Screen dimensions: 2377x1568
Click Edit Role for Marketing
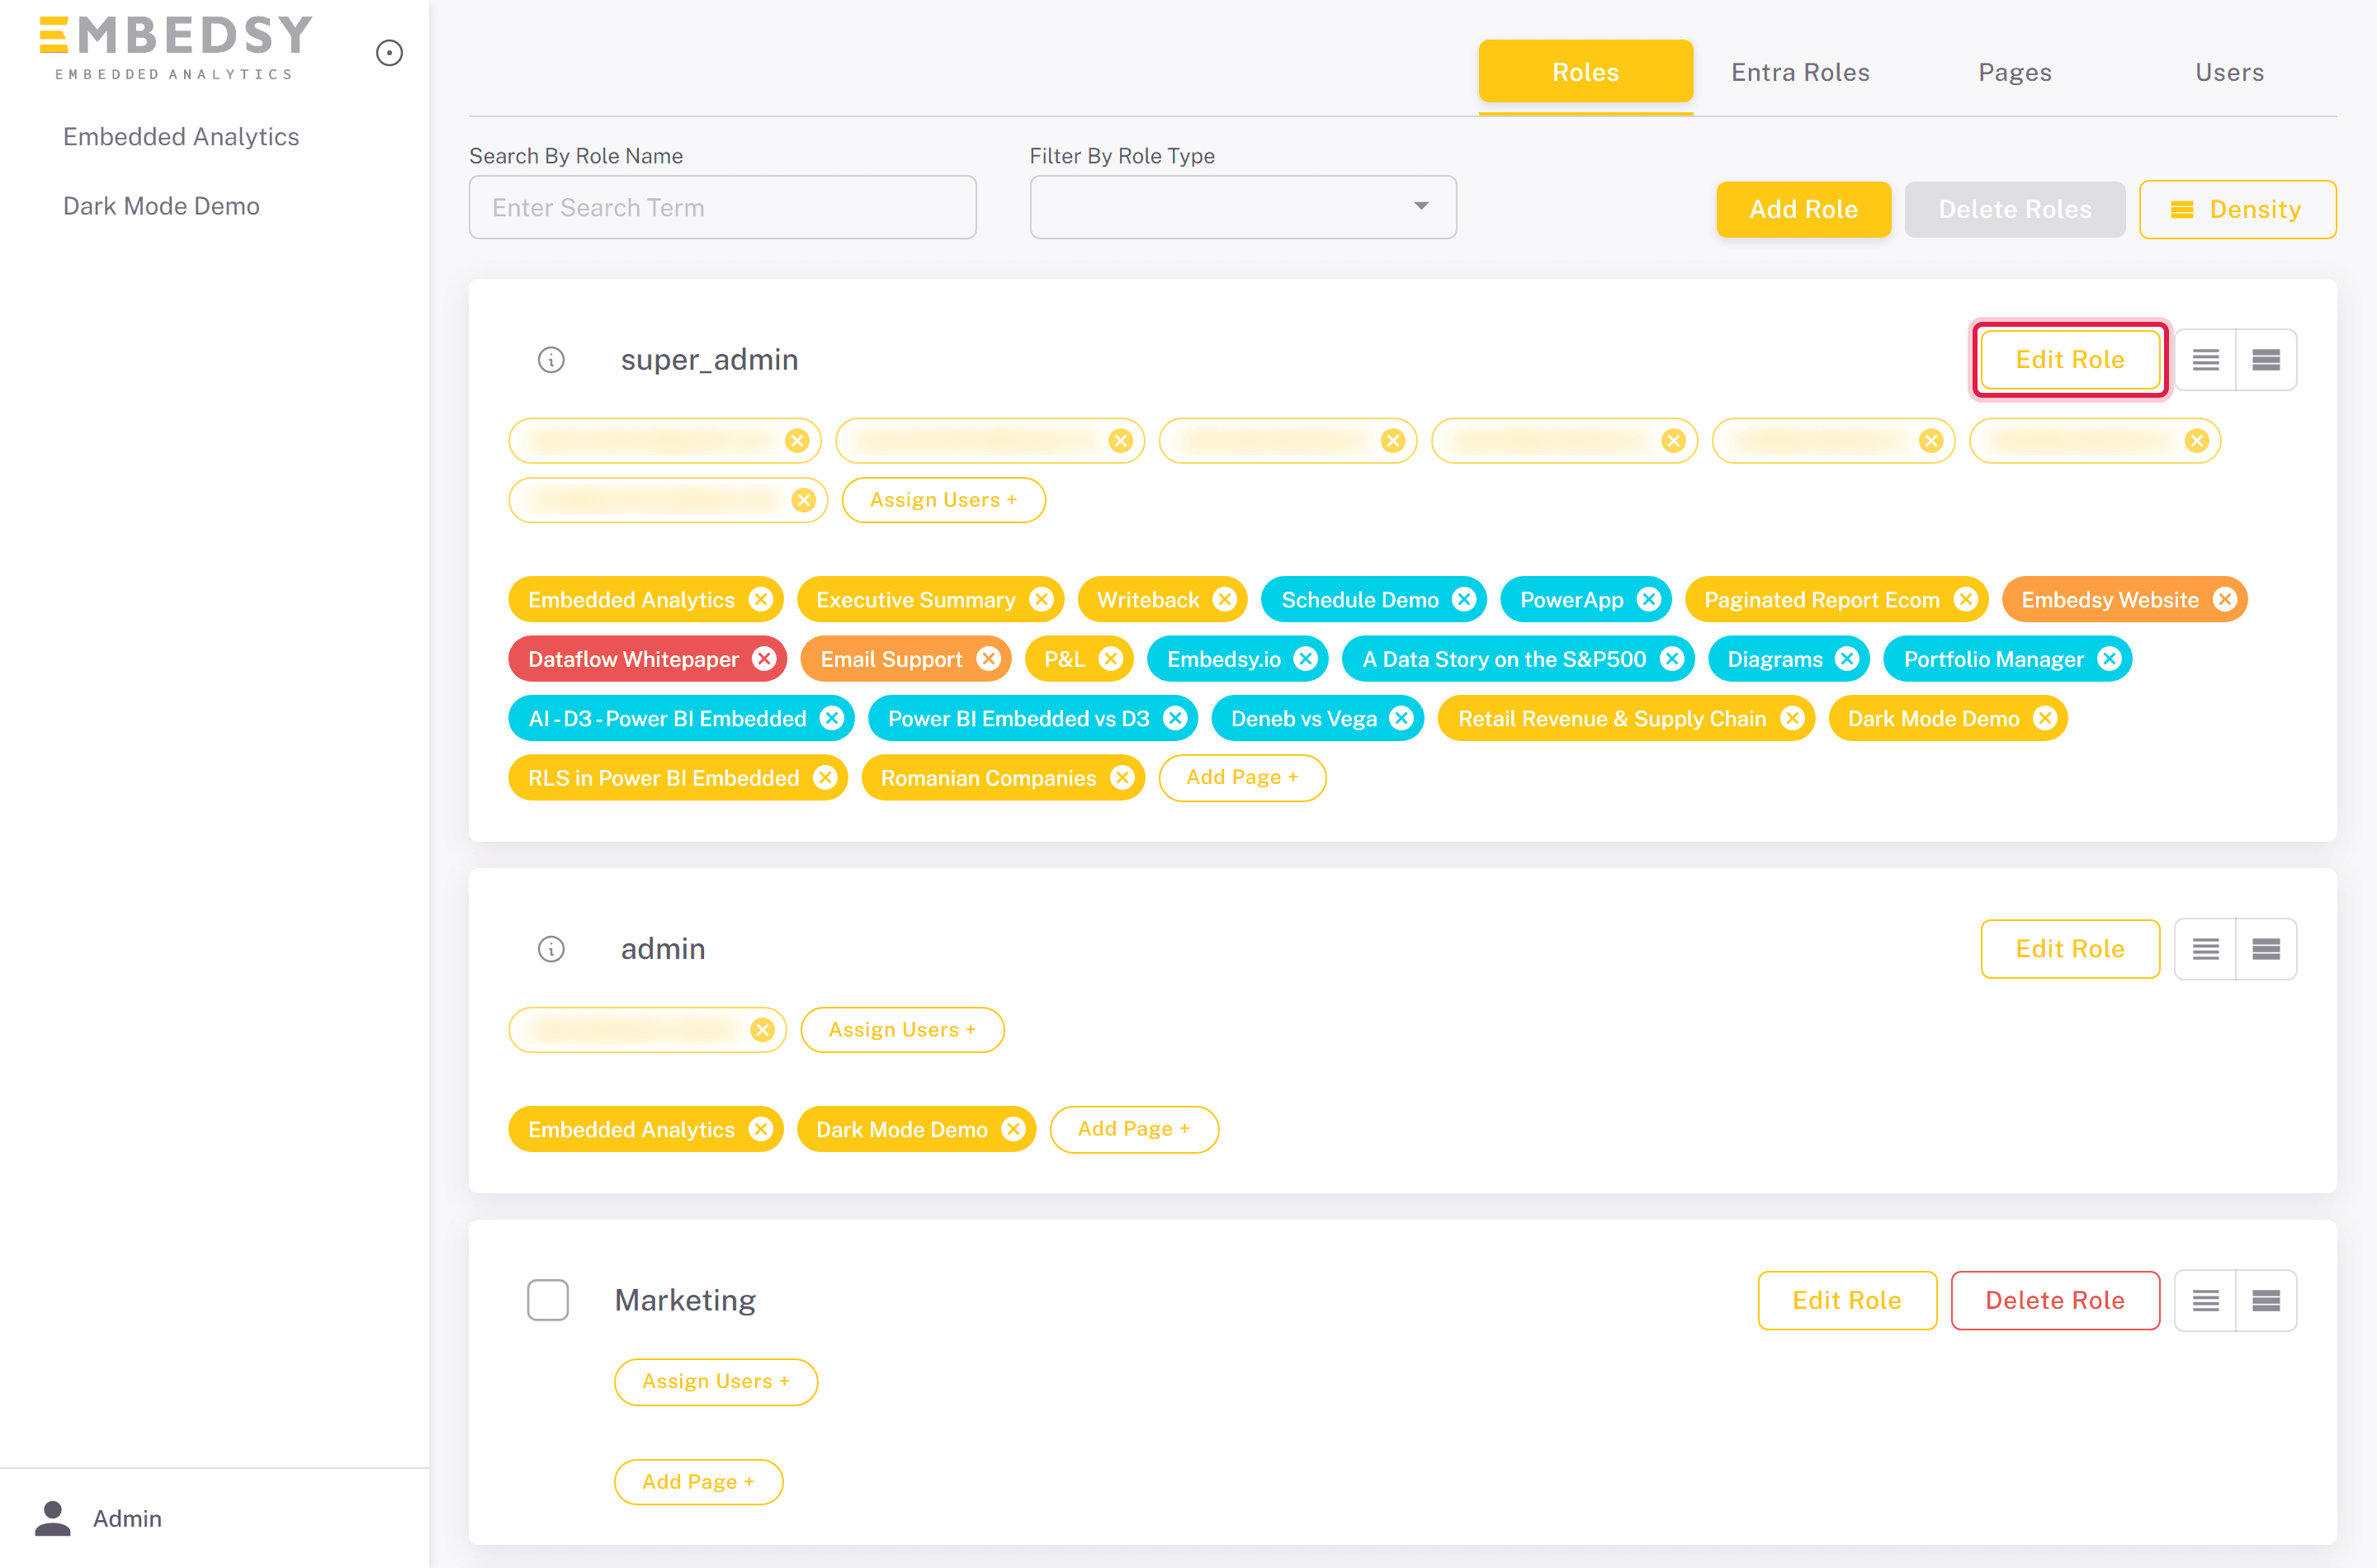(1846, 1300)
